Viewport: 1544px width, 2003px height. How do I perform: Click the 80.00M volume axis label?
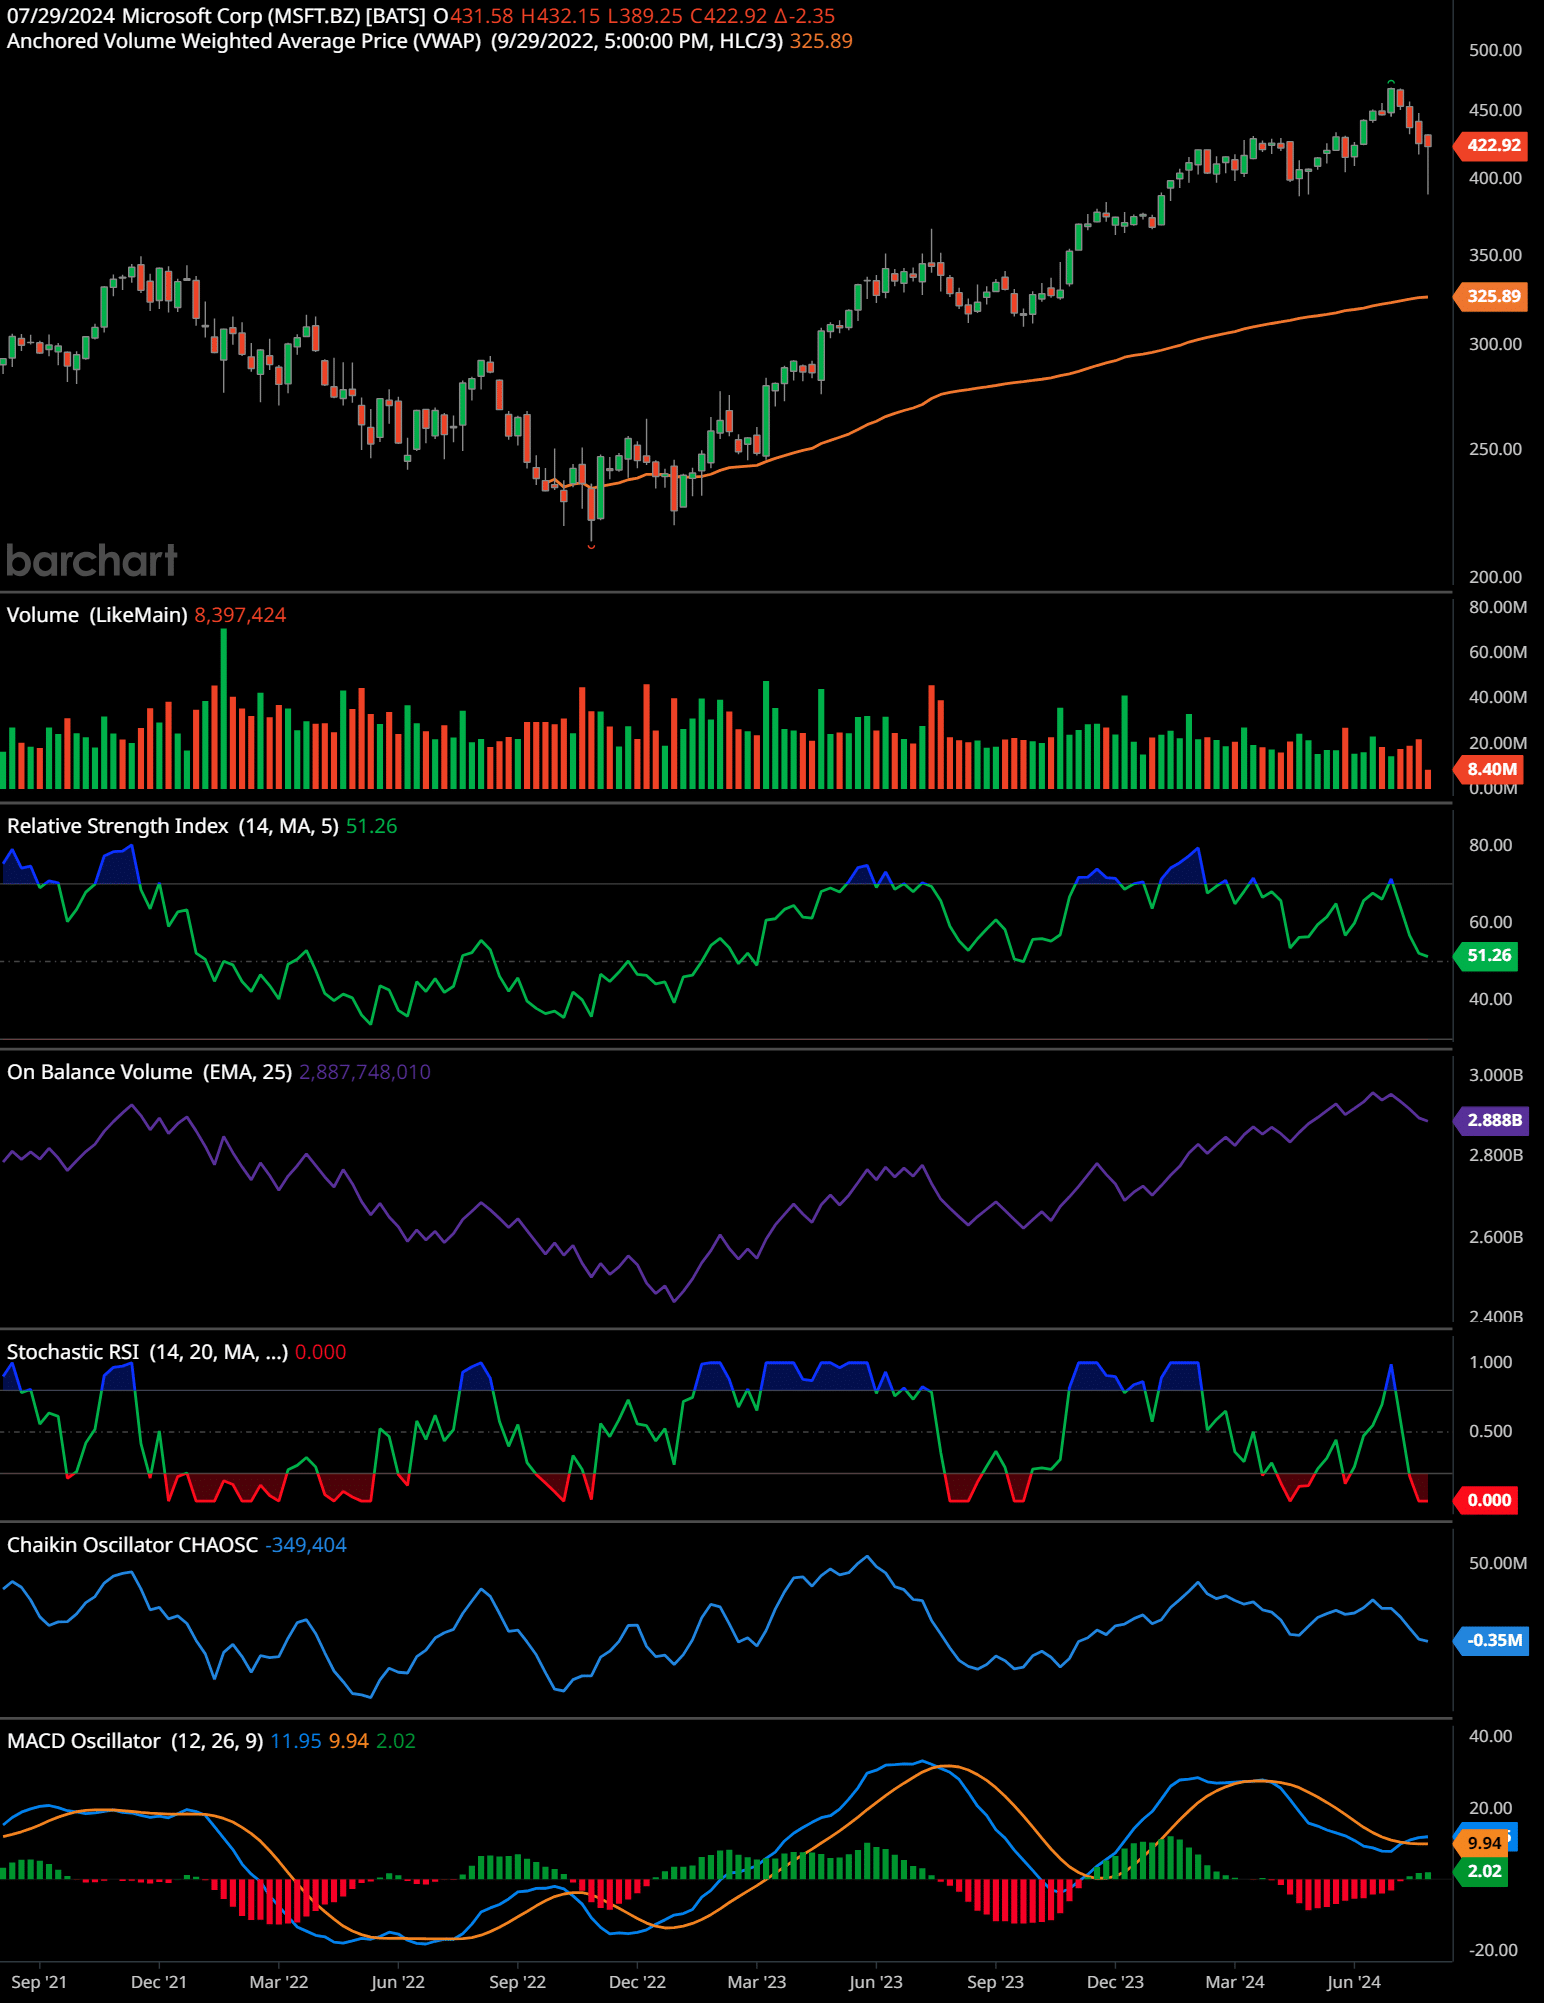point(1497,607)
